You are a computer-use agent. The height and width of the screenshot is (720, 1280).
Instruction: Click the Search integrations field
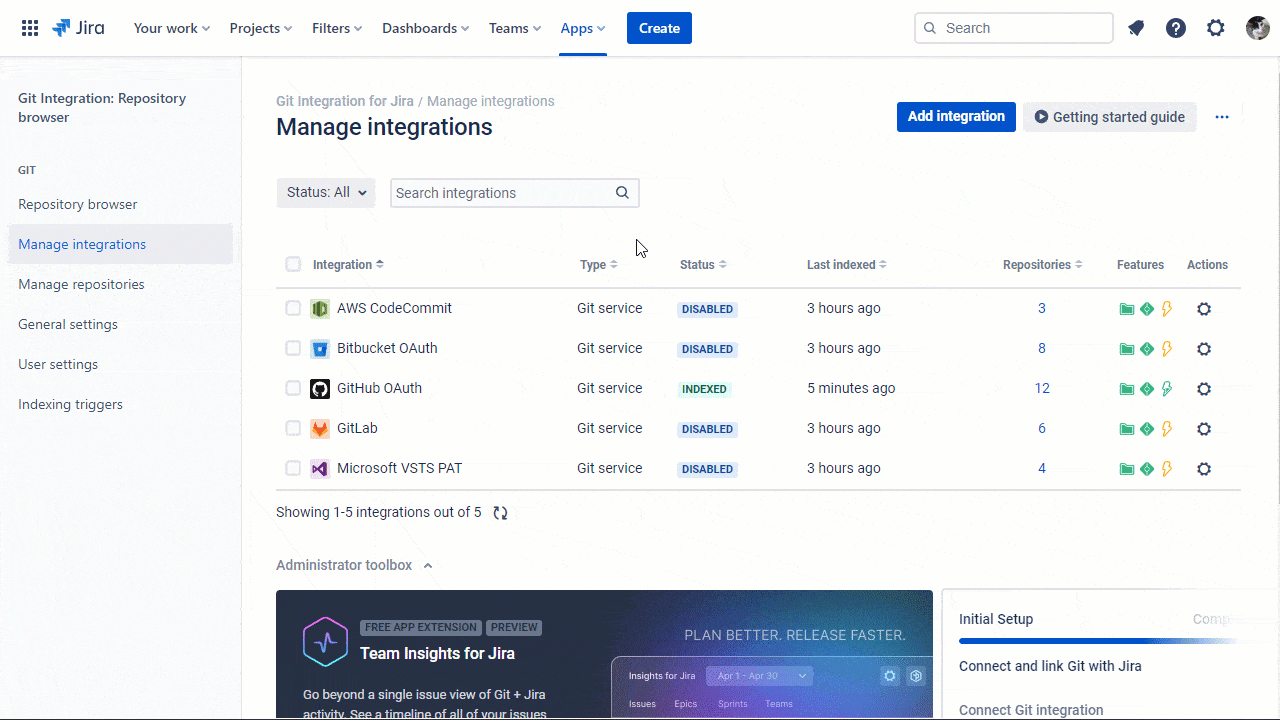(x=515, y=193)
